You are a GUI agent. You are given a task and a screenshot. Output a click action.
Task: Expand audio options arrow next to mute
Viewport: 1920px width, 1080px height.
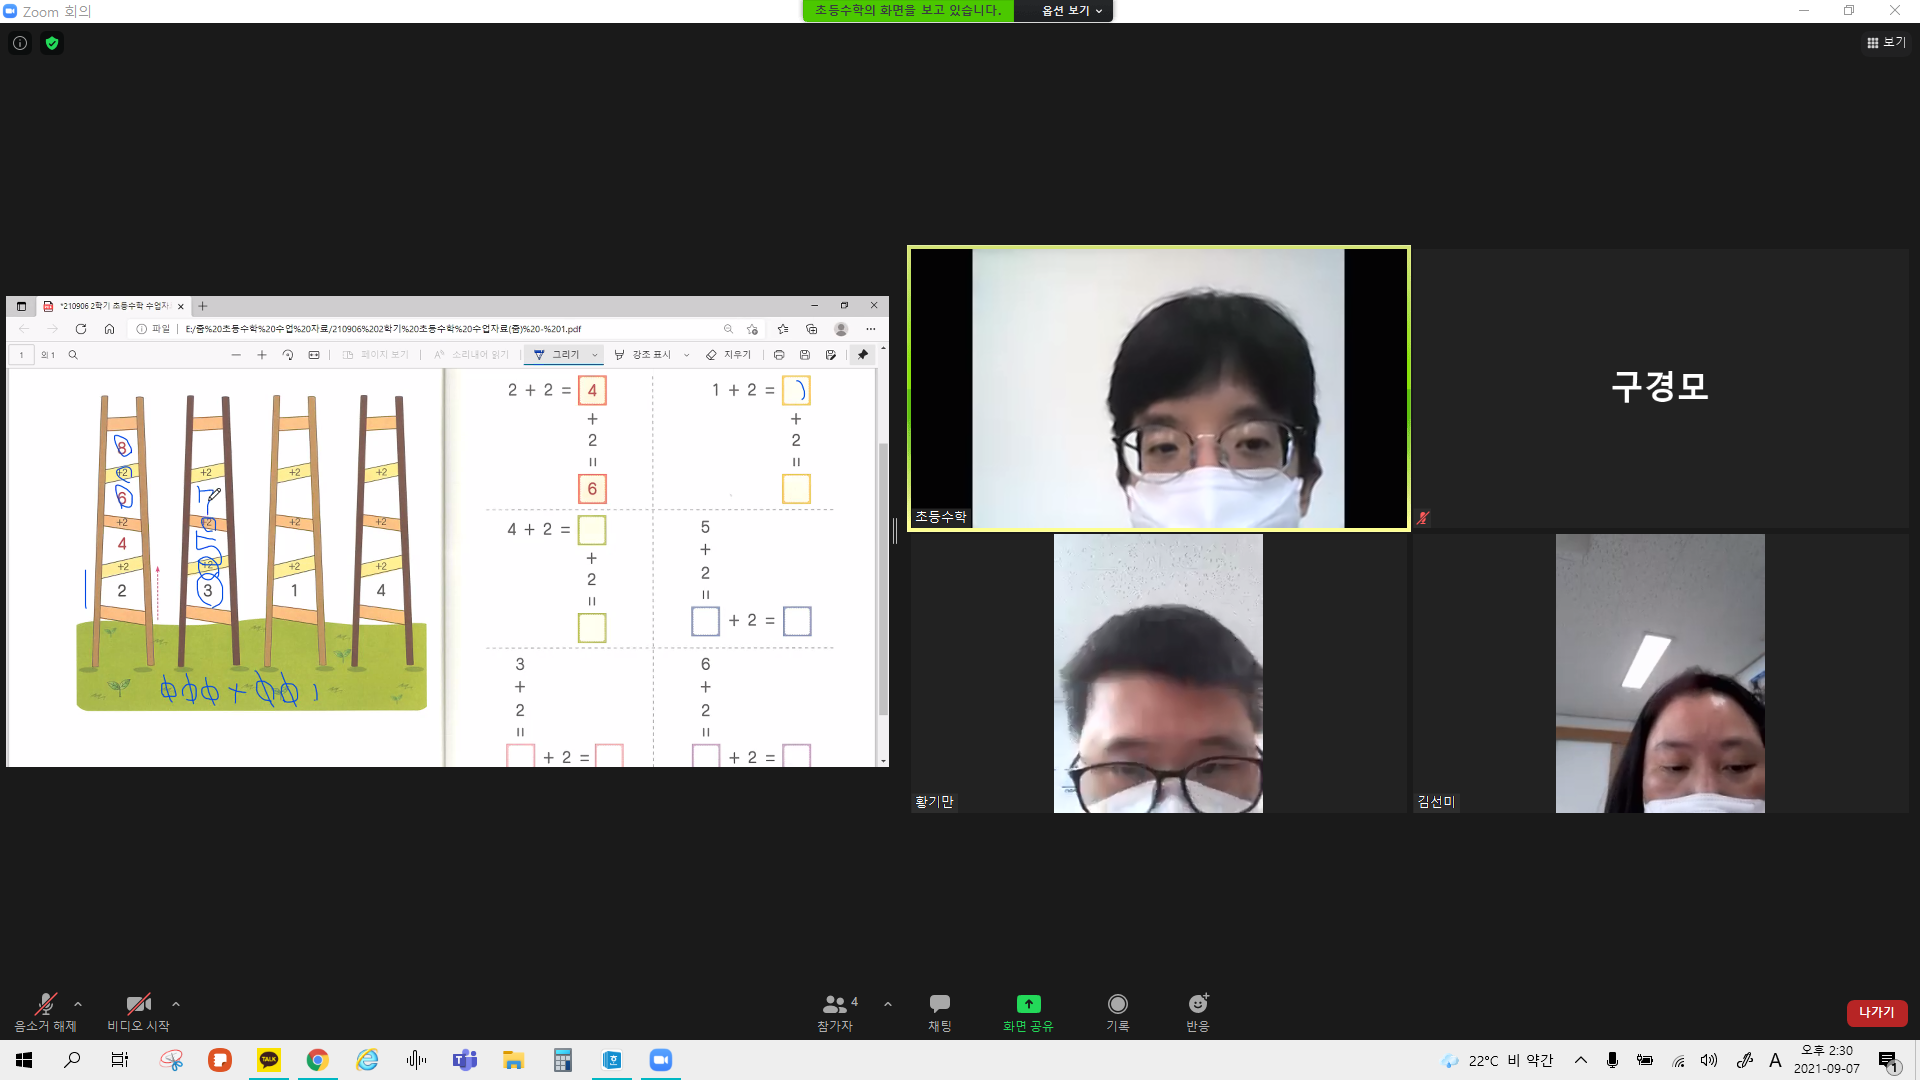(x=78, y=1004)
